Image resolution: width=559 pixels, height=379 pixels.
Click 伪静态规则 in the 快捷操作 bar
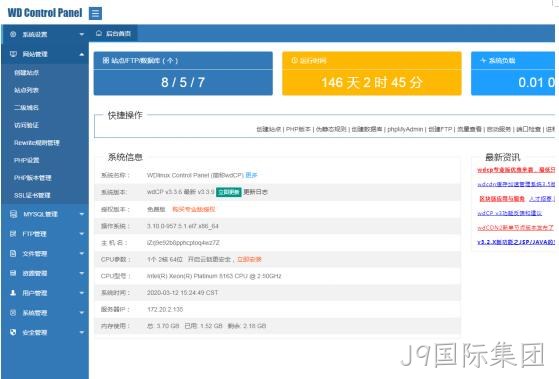click(x=331, y=129)
